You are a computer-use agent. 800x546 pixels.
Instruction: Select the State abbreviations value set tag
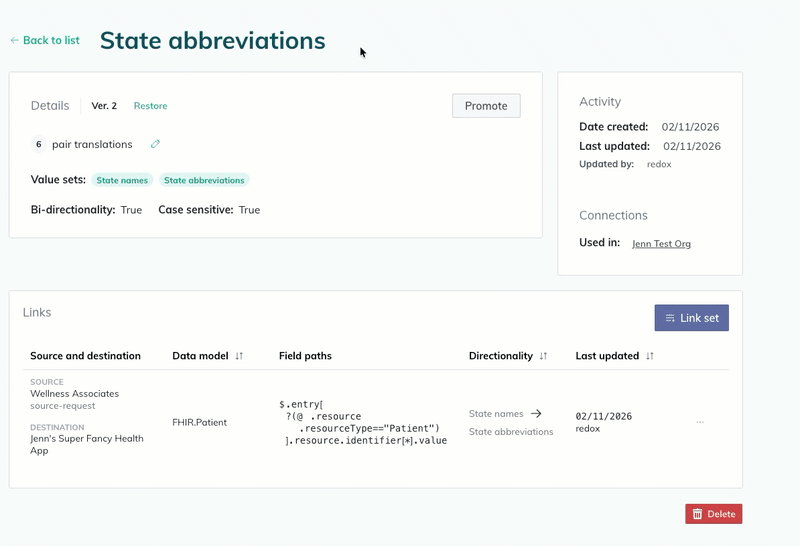click(x=204, y=180)
